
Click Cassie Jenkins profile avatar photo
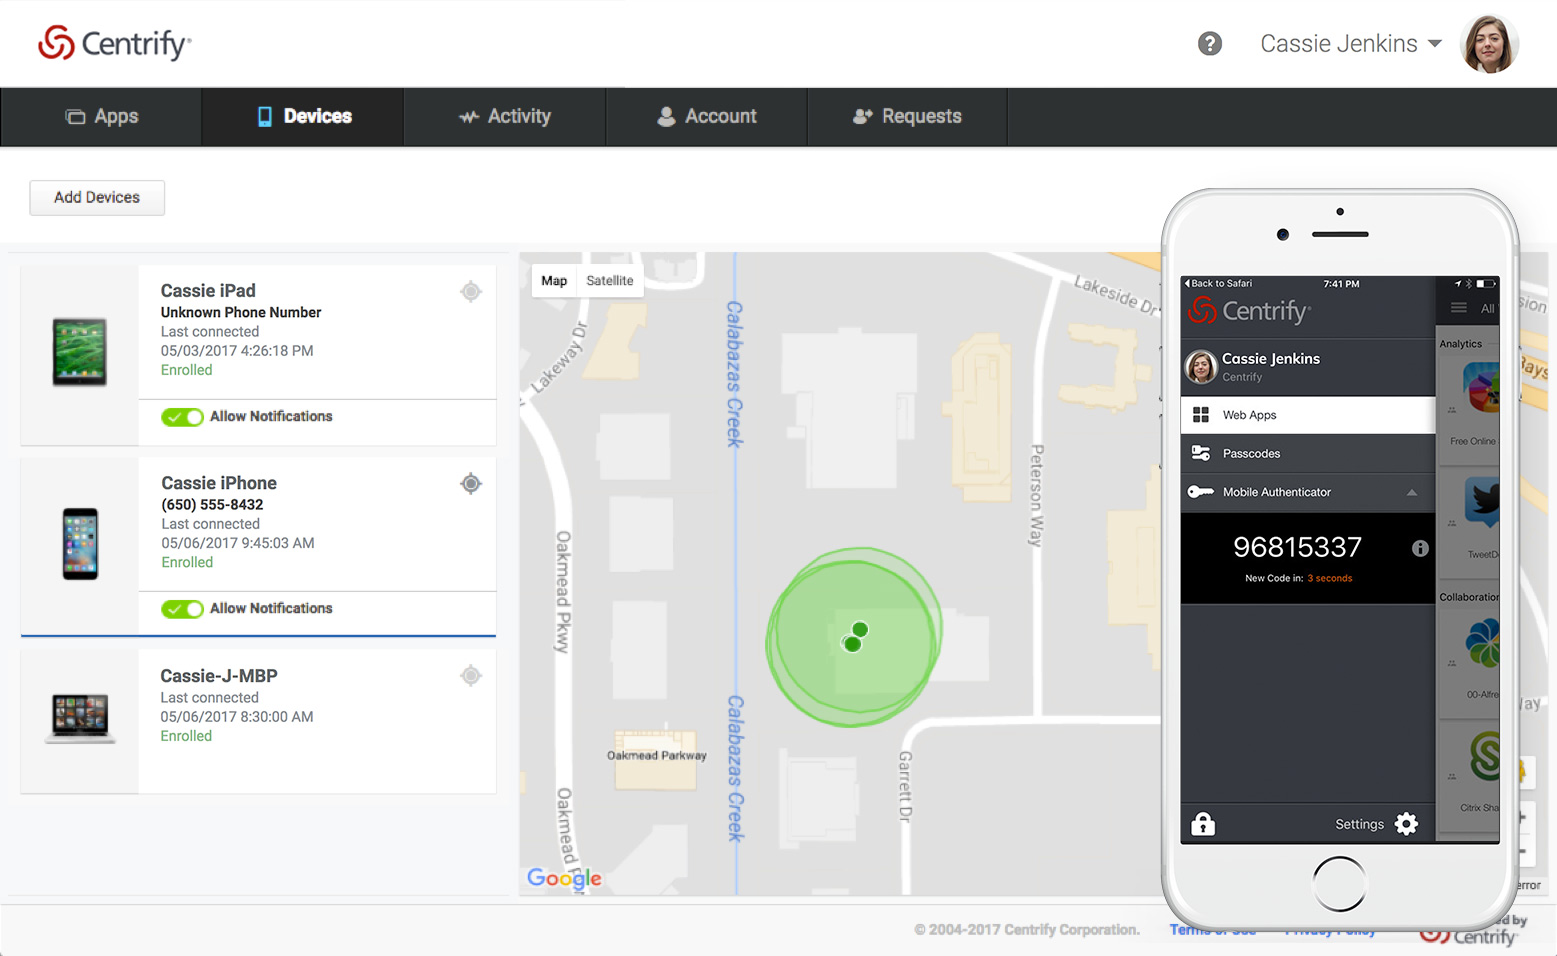coord(1489,44)
